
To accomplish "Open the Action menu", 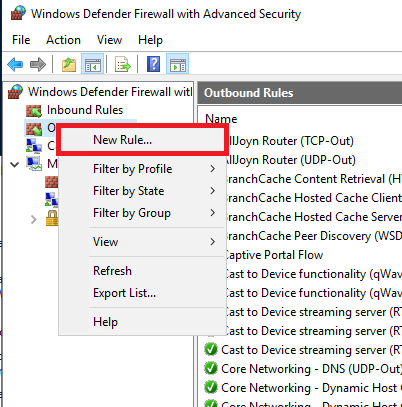I will tap(63, 40).
